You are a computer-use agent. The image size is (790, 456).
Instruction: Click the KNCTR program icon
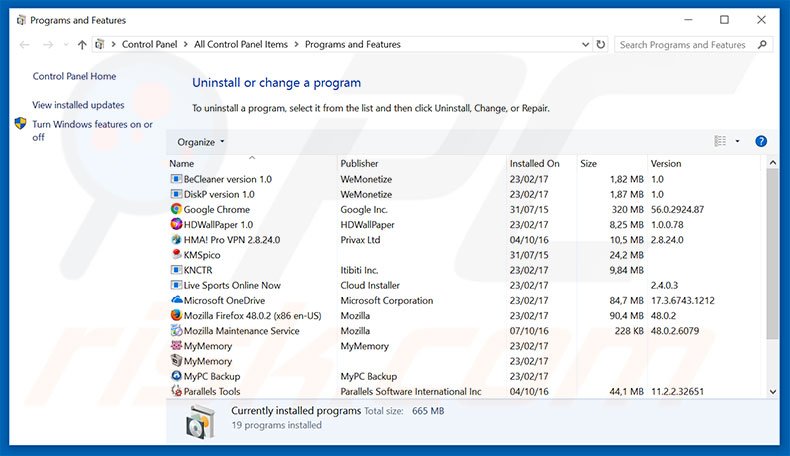click(176, 270)
